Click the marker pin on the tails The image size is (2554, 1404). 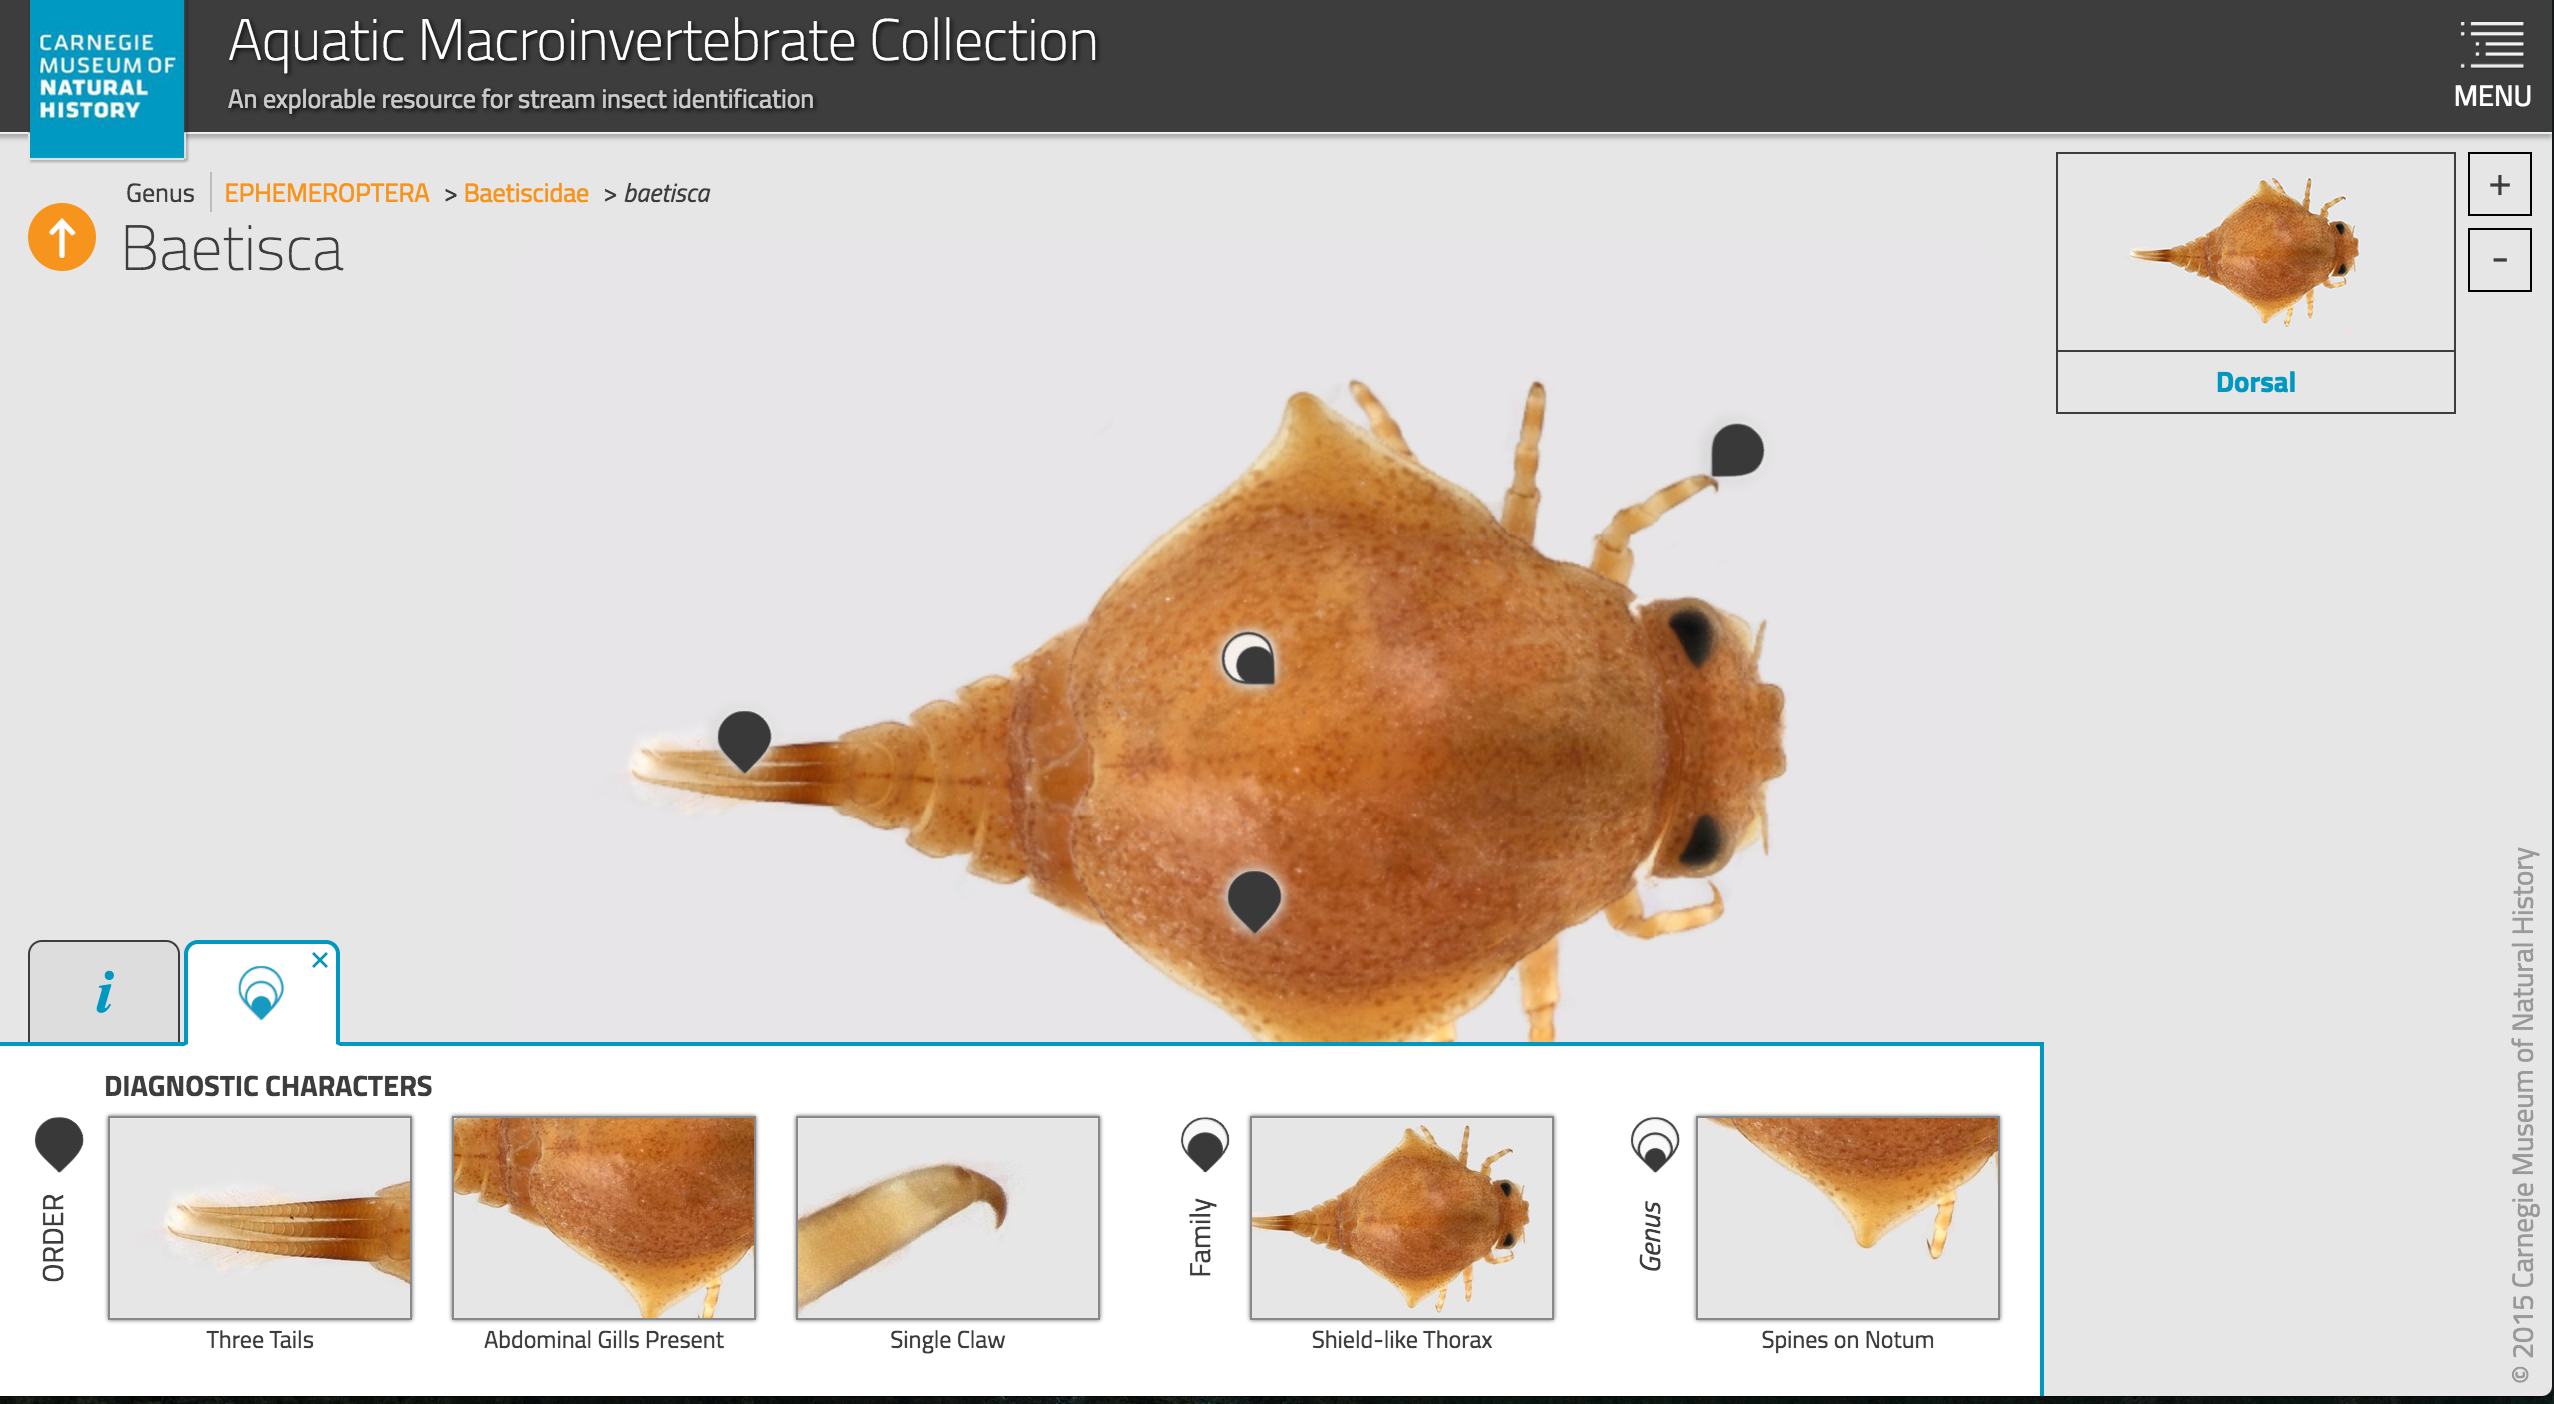coord(744,740)
